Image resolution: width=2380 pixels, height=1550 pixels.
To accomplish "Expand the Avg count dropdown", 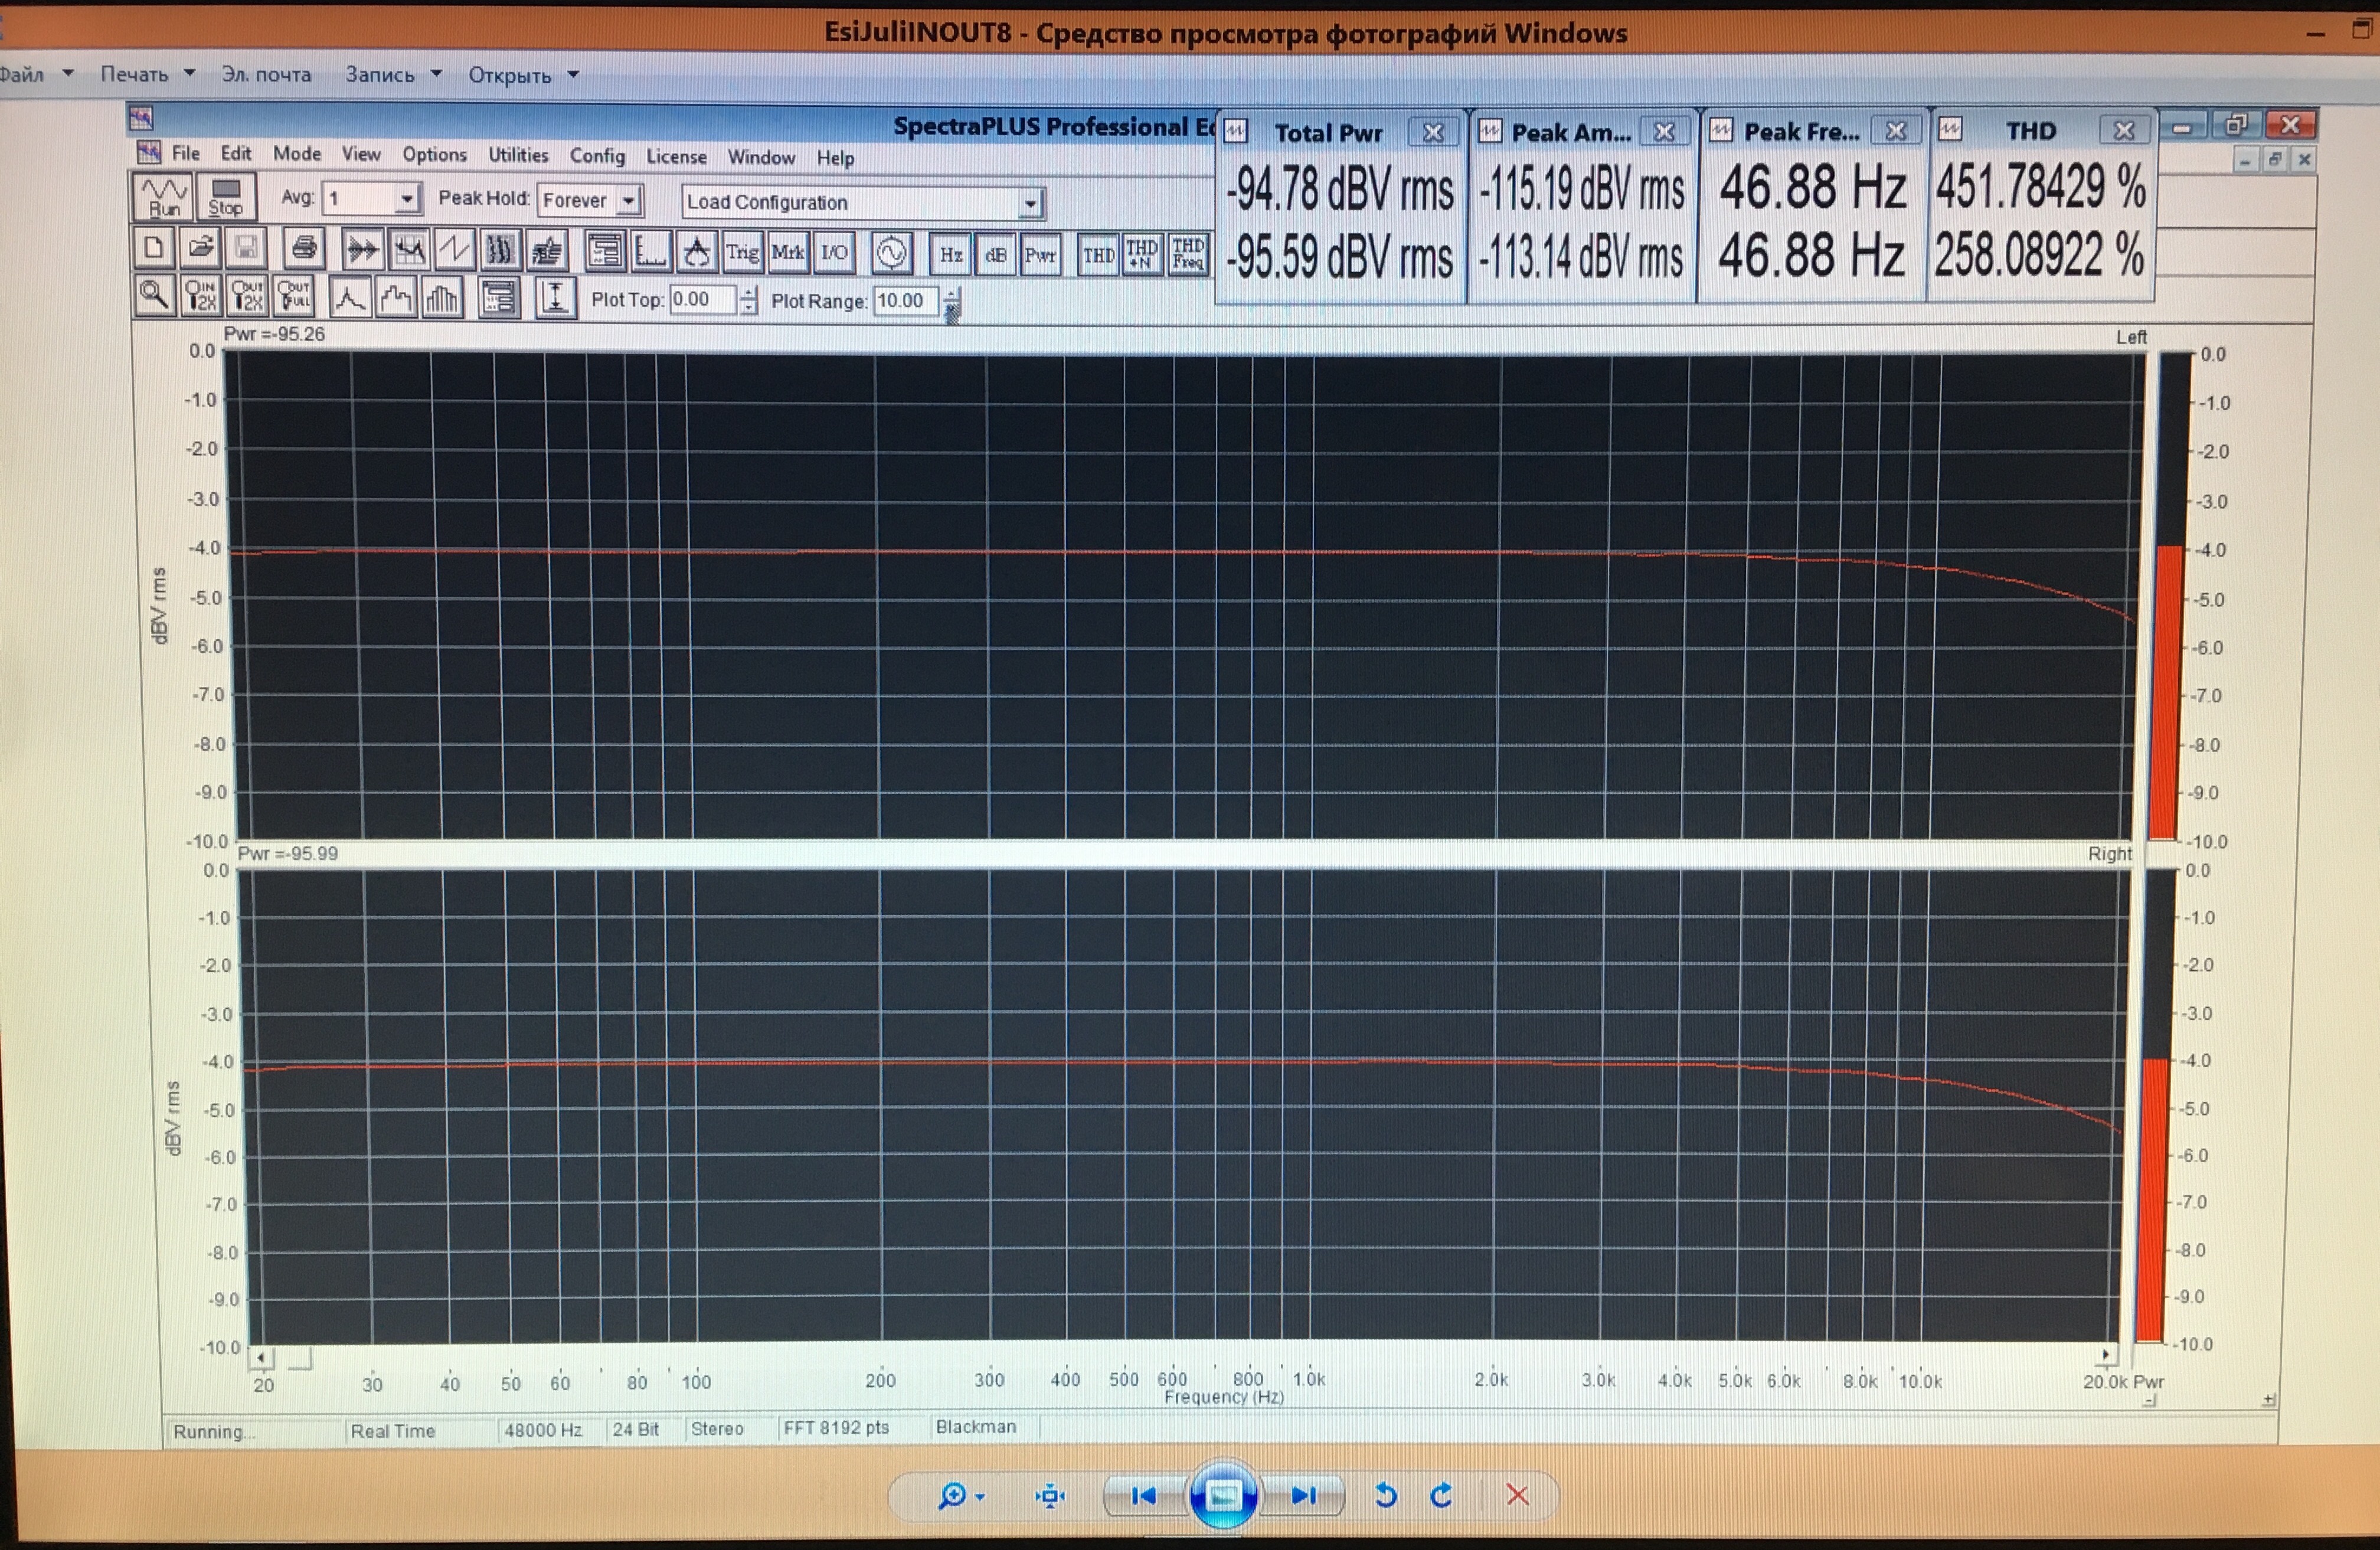I will [x=406, y=199].
